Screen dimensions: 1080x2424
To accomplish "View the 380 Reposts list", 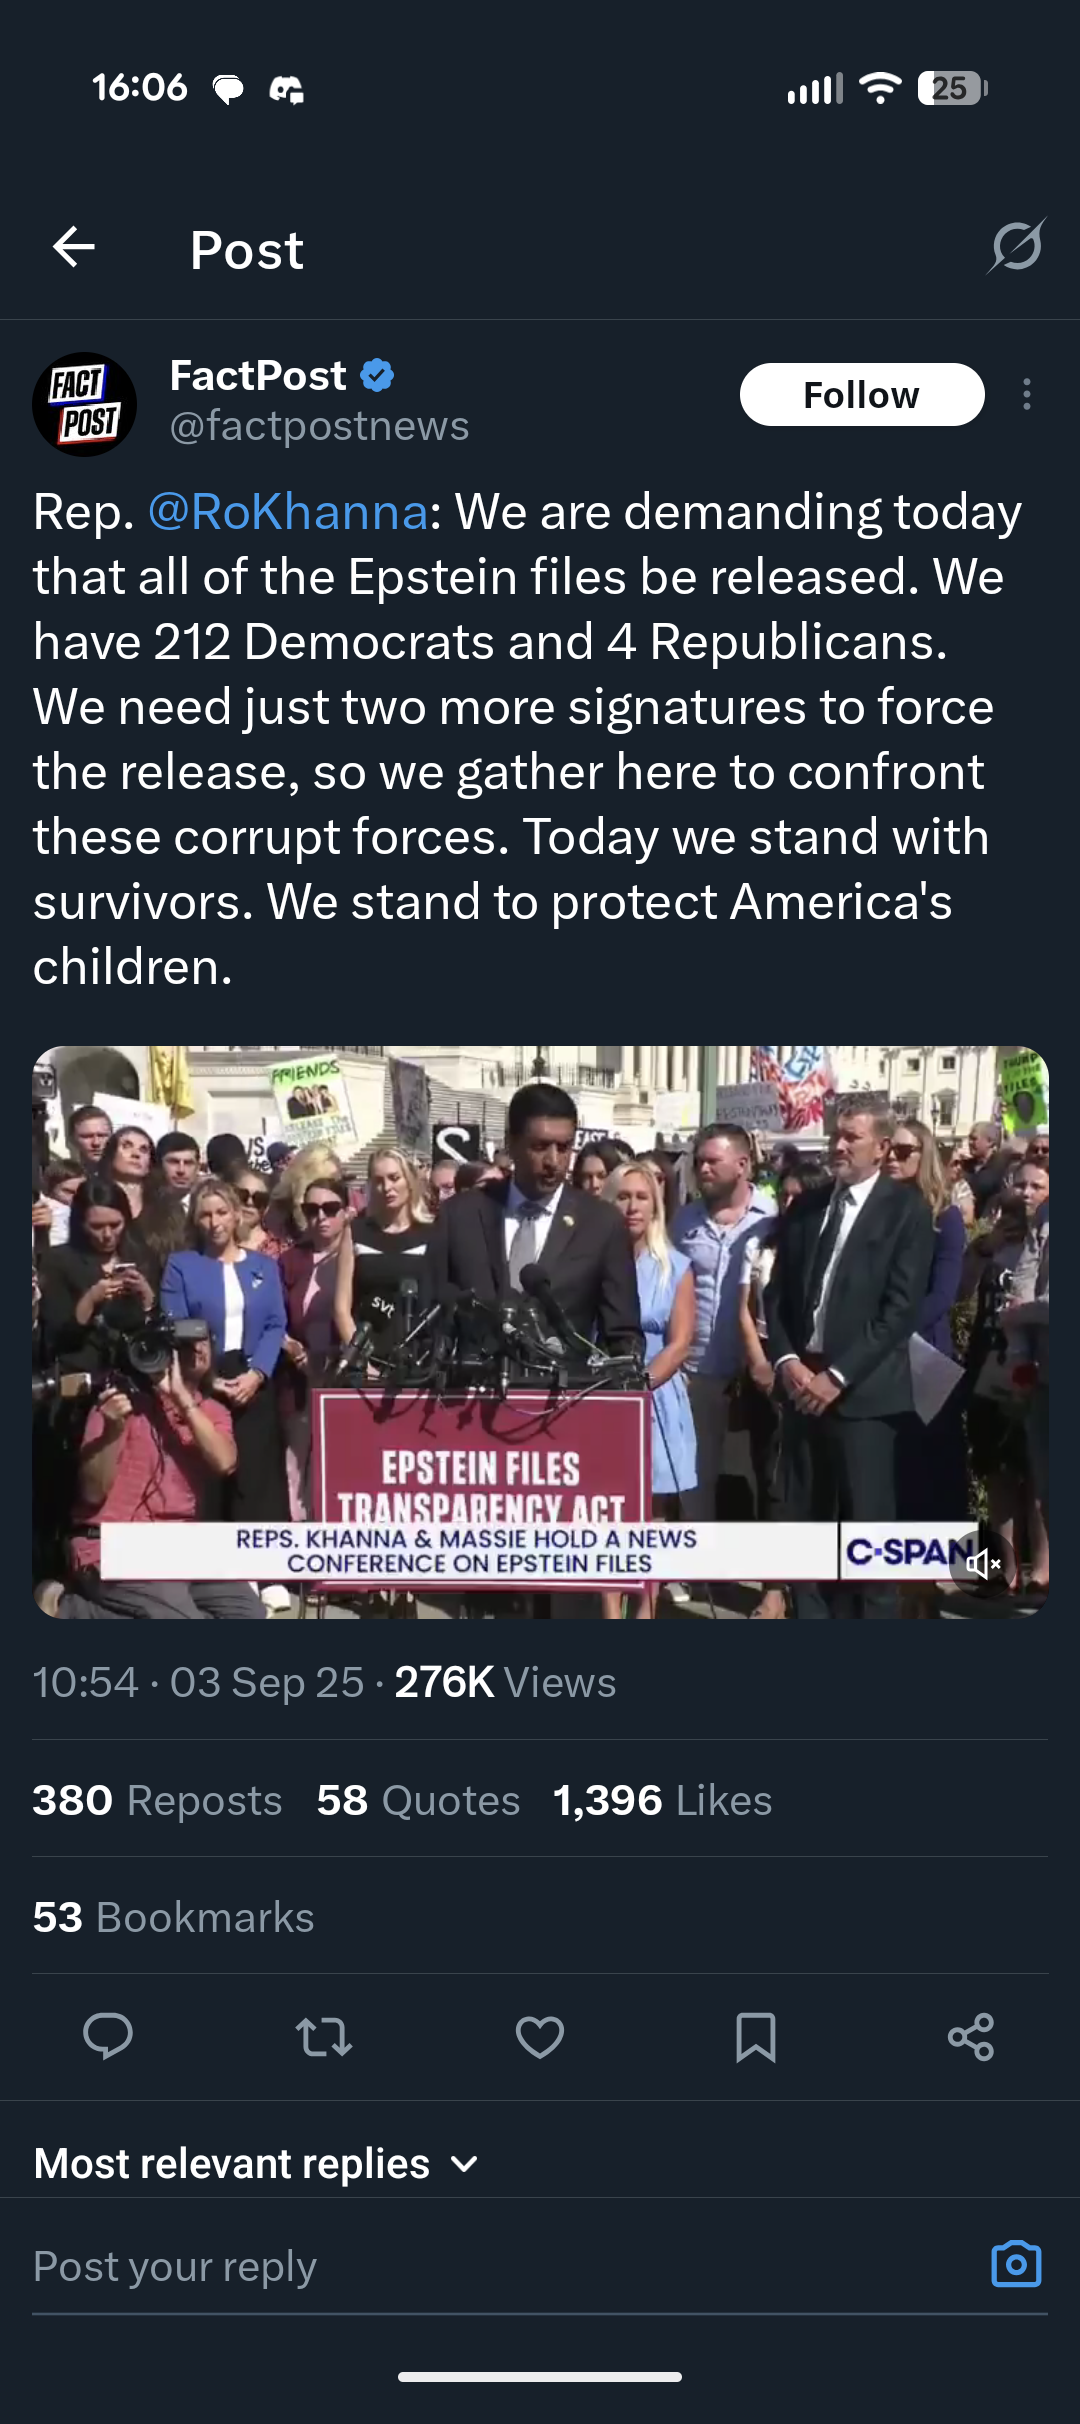I will coord(157,1800).
